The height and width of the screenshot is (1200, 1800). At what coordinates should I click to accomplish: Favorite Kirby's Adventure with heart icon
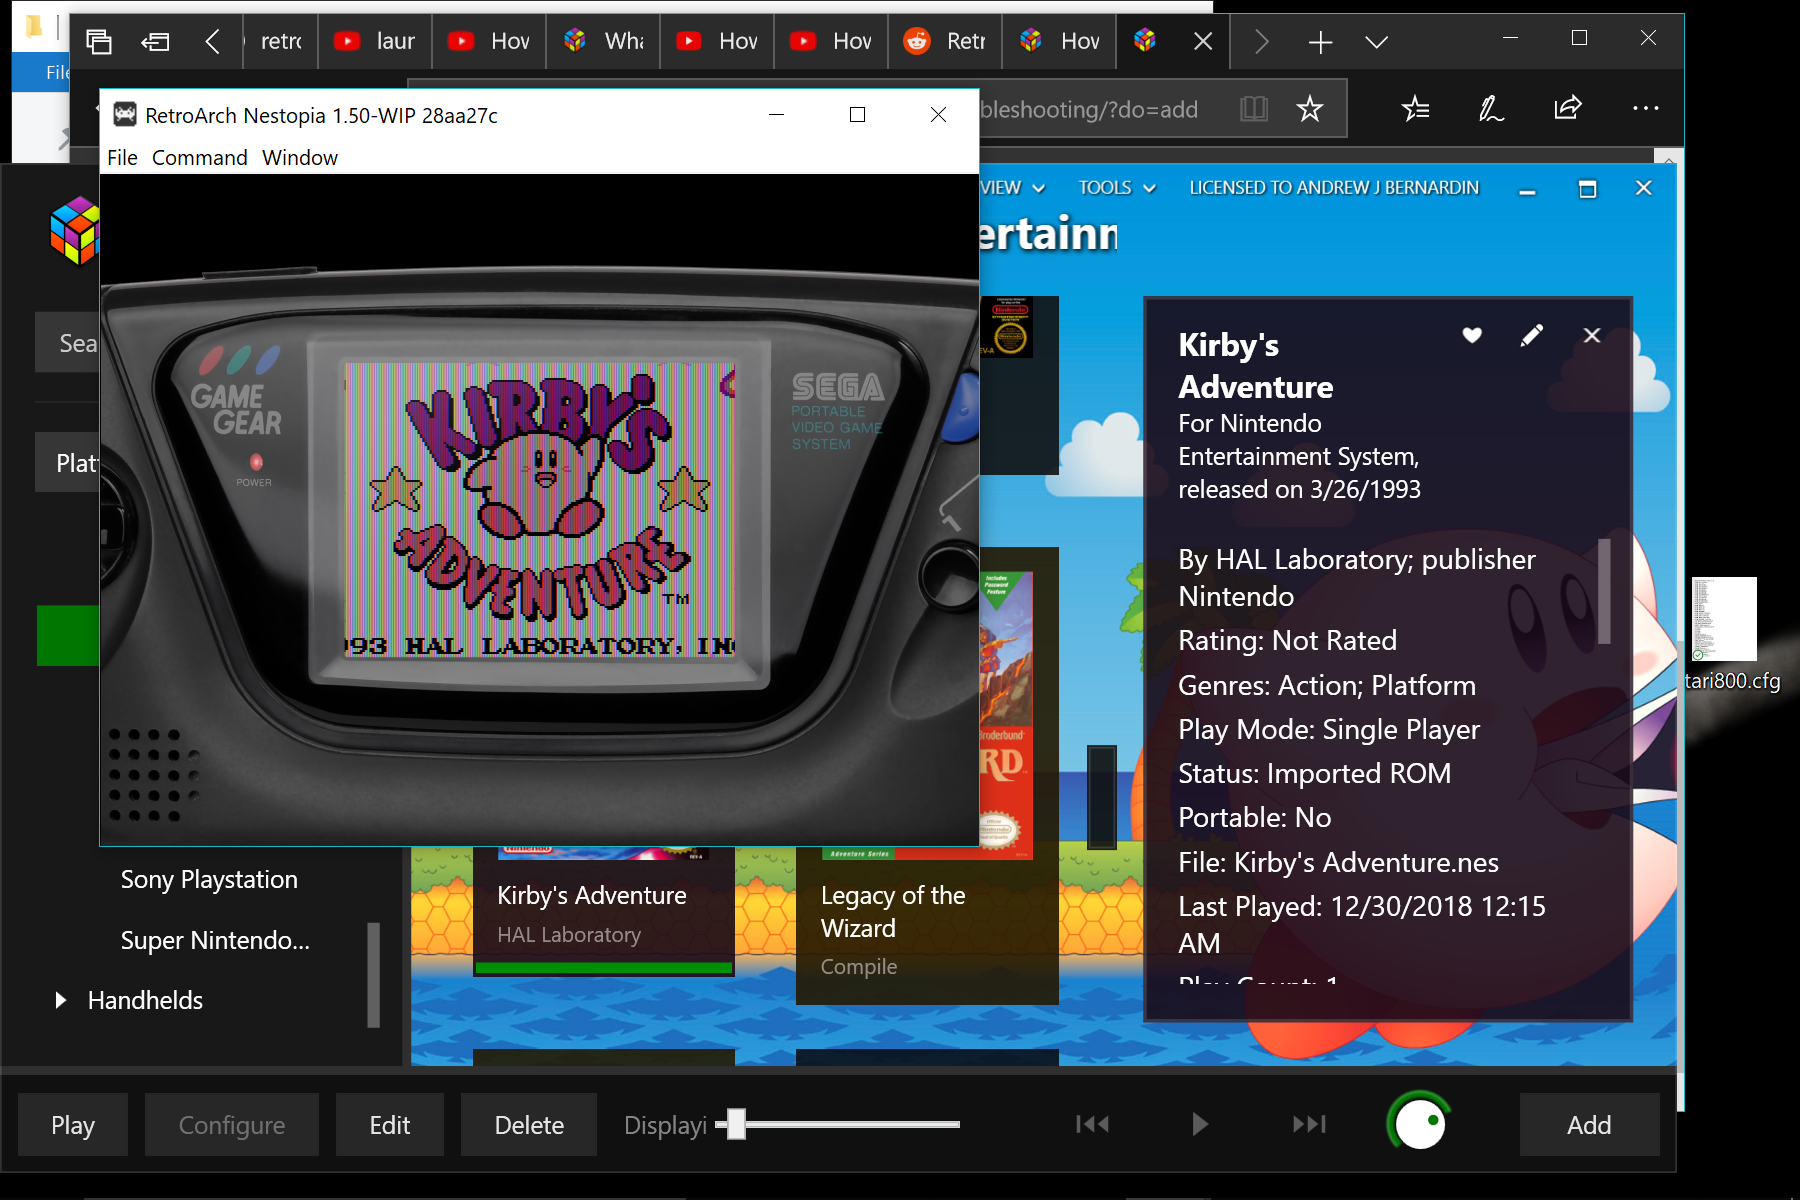coord(1471,335)
